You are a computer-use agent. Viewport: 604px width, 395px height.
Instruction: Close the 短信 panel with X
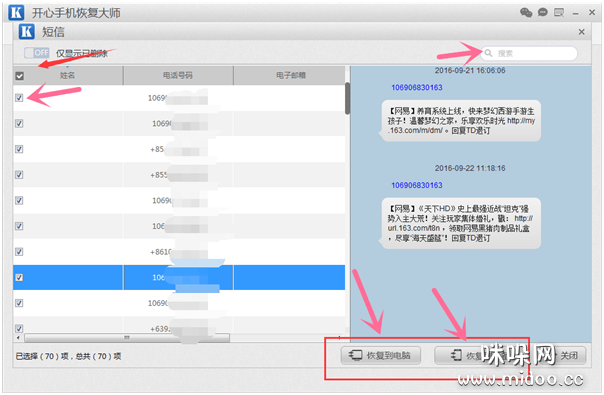point(582,32)
